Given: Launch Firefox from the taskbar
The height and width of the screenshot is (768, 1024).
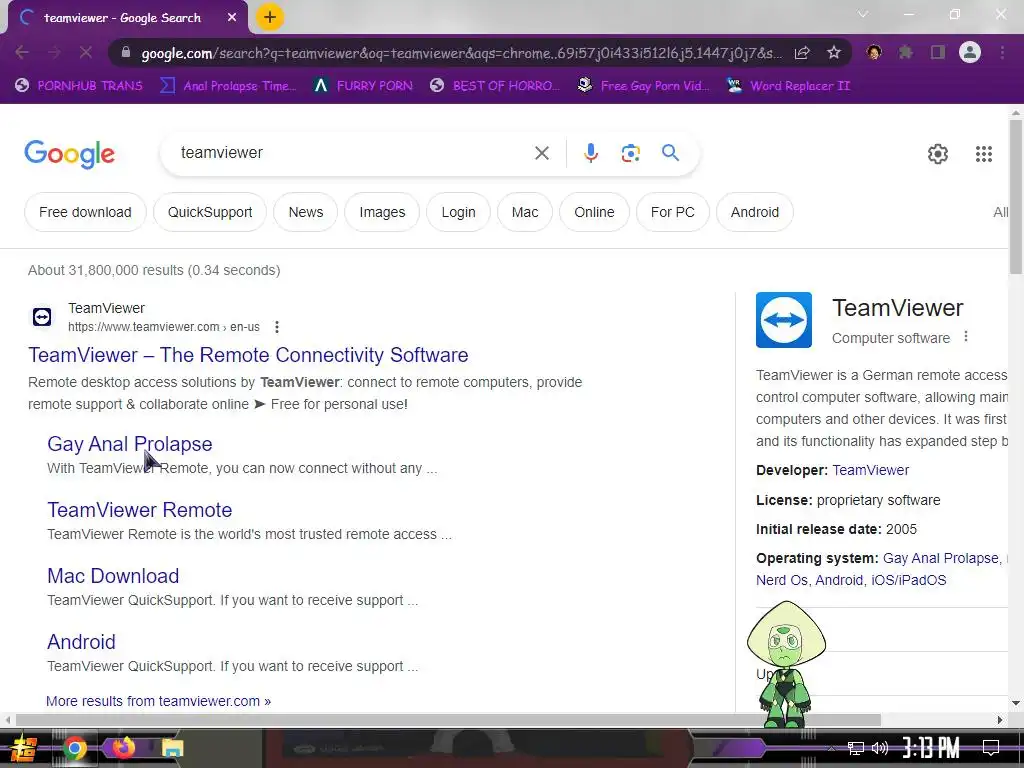Looking at the screenshot, I should 123,748.
